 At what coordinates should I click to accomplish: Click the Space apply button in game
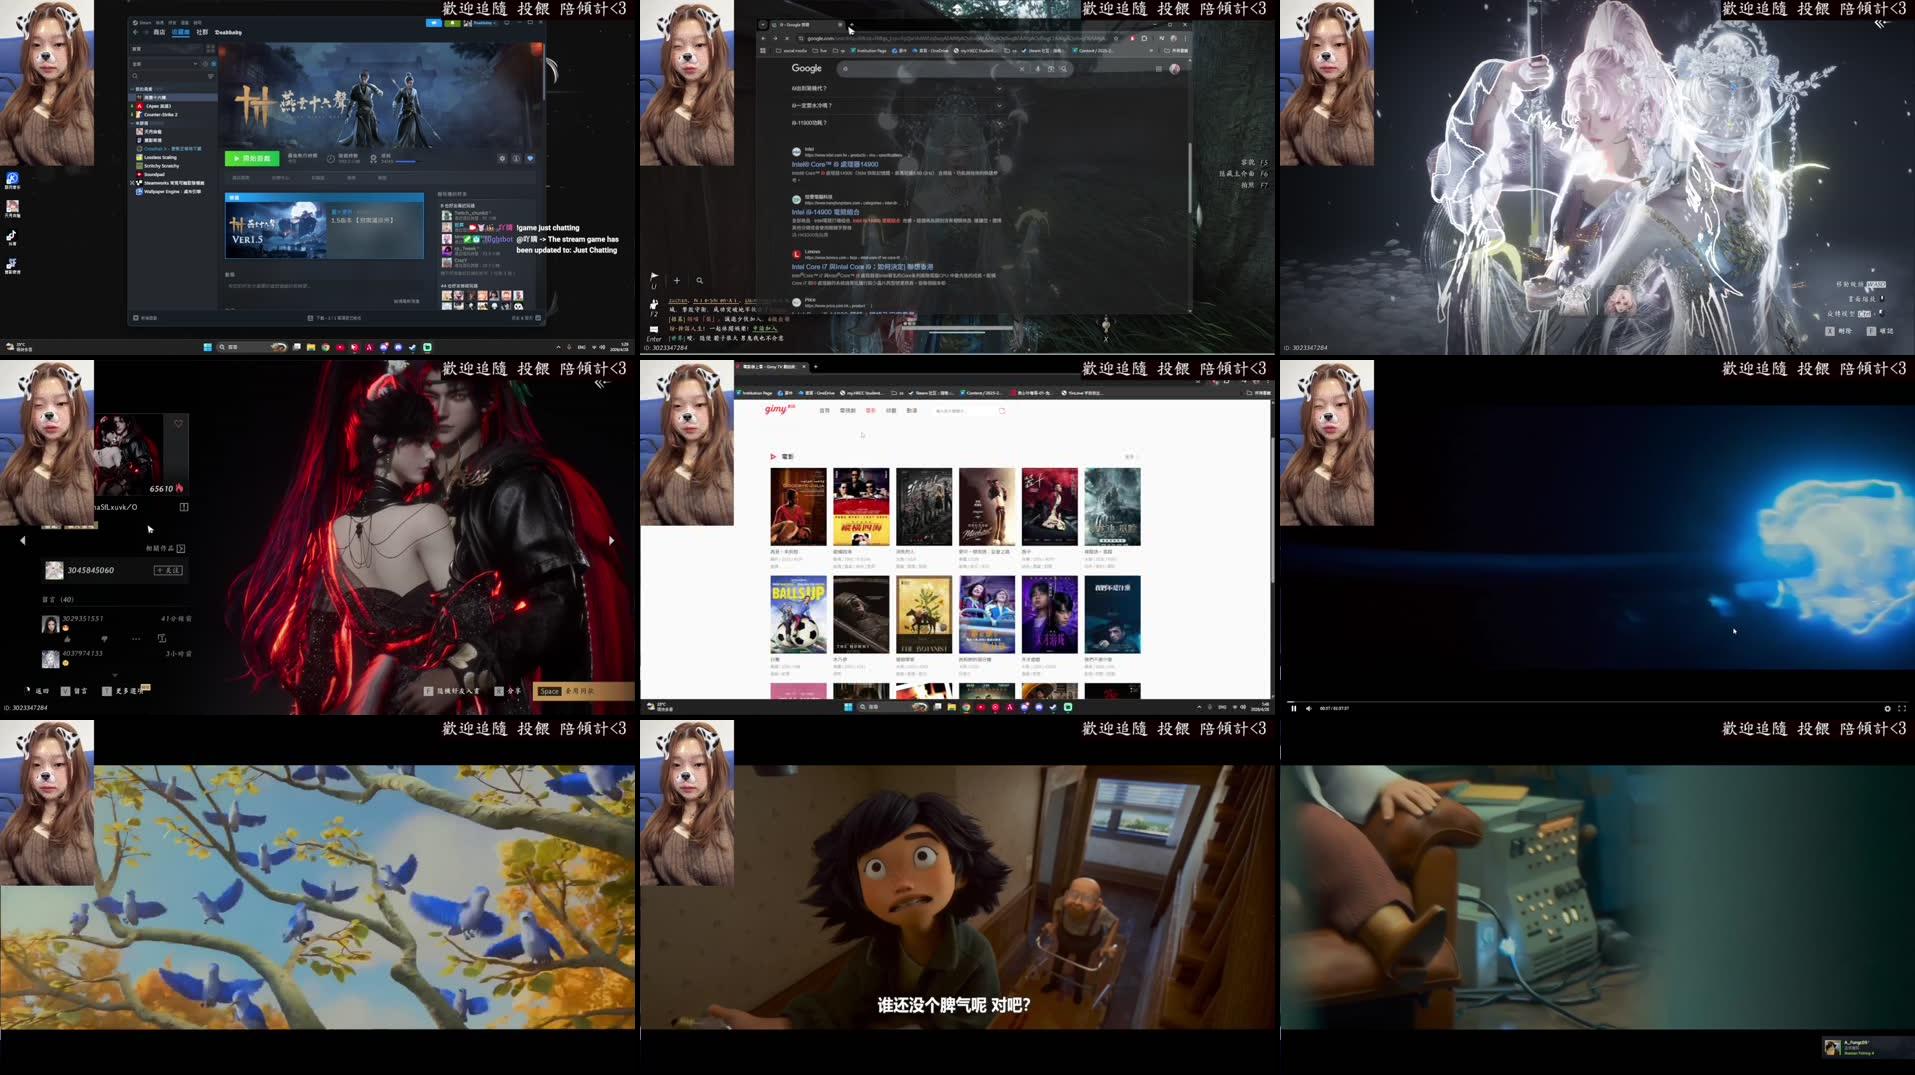586,691
